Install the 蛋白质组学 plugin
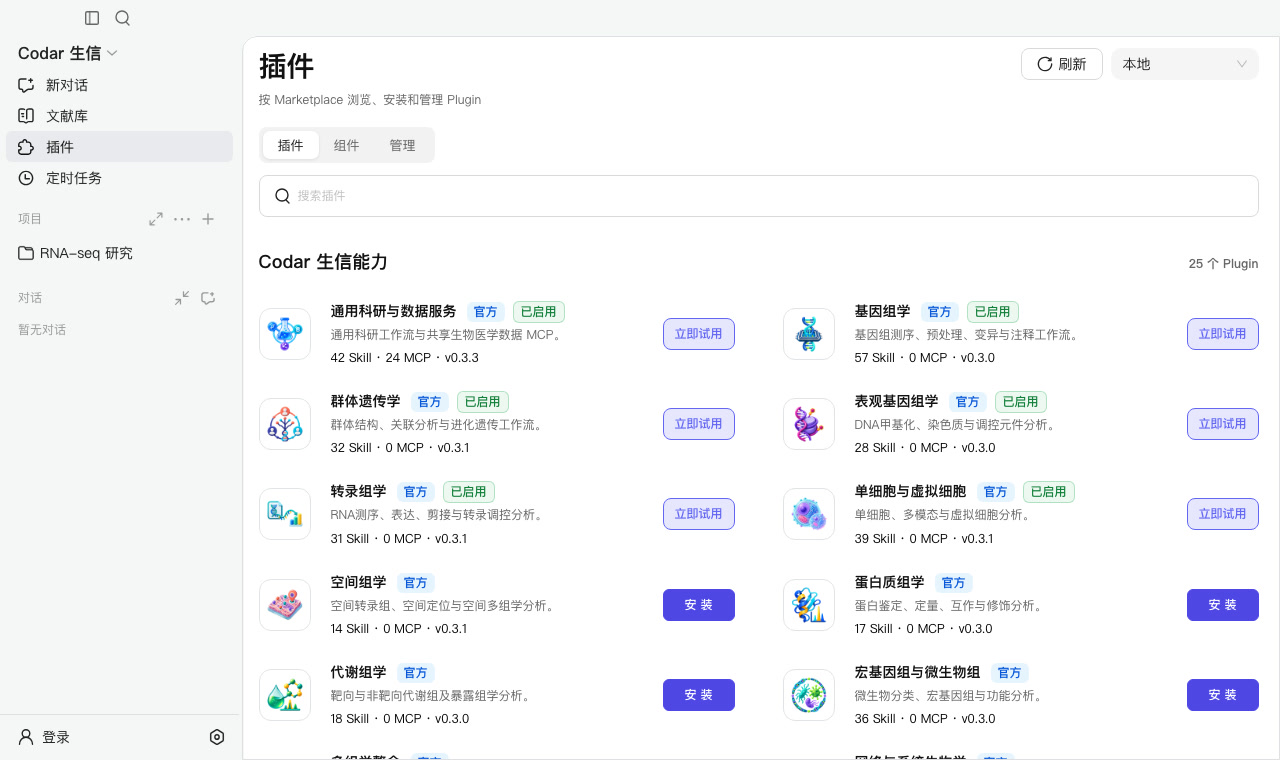The image size is (1280, 760). point(1223,605)
